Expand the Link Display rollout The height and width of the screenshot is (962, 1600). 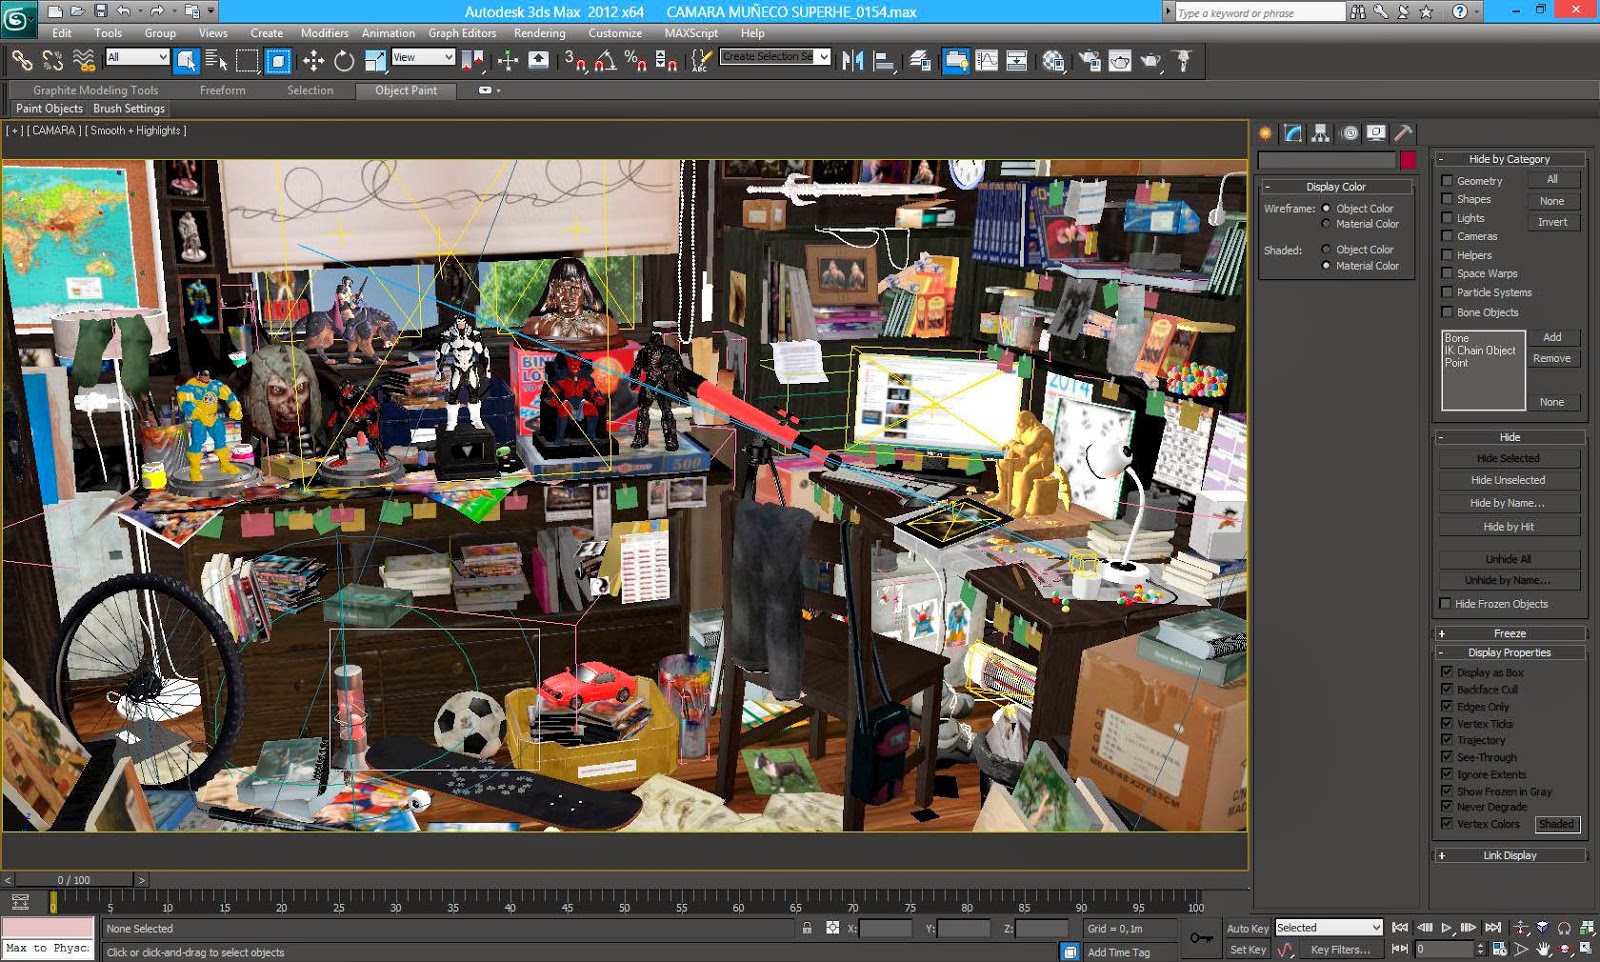click(x=1510, y=855)
